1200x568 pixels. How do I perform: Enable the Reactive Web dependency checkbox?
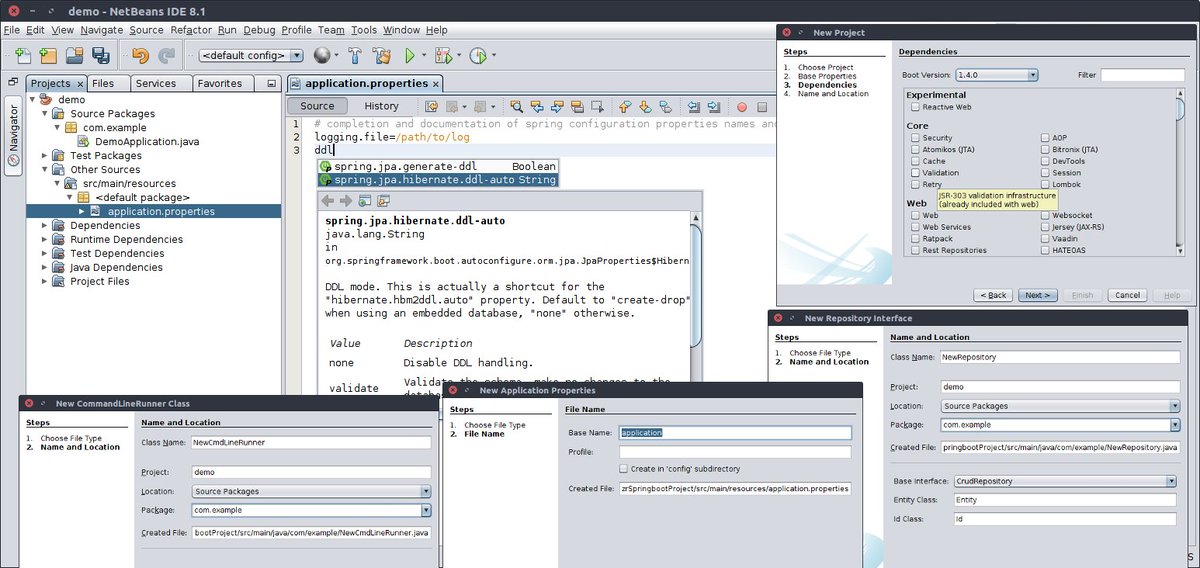(915, 107)
